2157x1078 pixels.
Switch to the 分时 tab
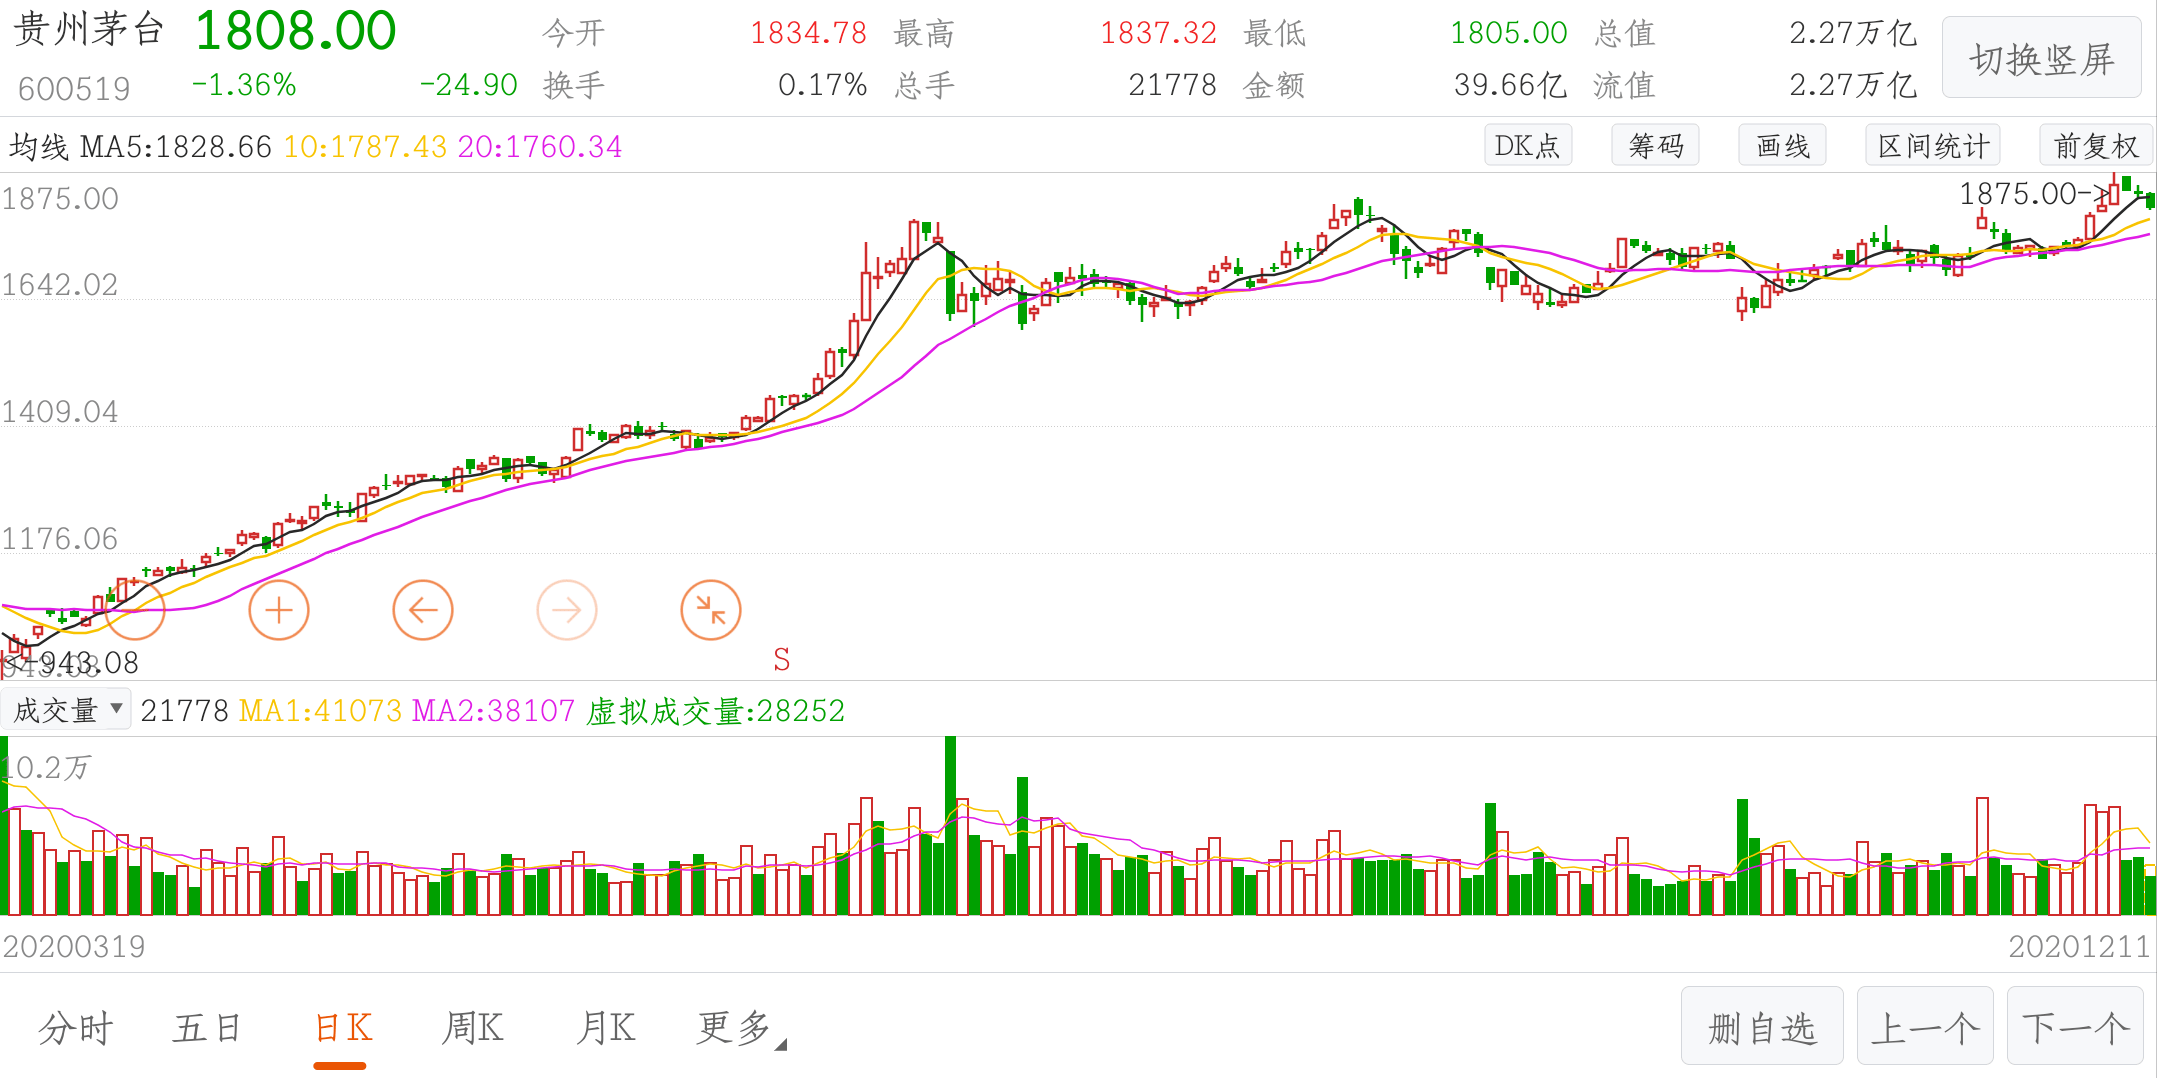point(76,1028)
